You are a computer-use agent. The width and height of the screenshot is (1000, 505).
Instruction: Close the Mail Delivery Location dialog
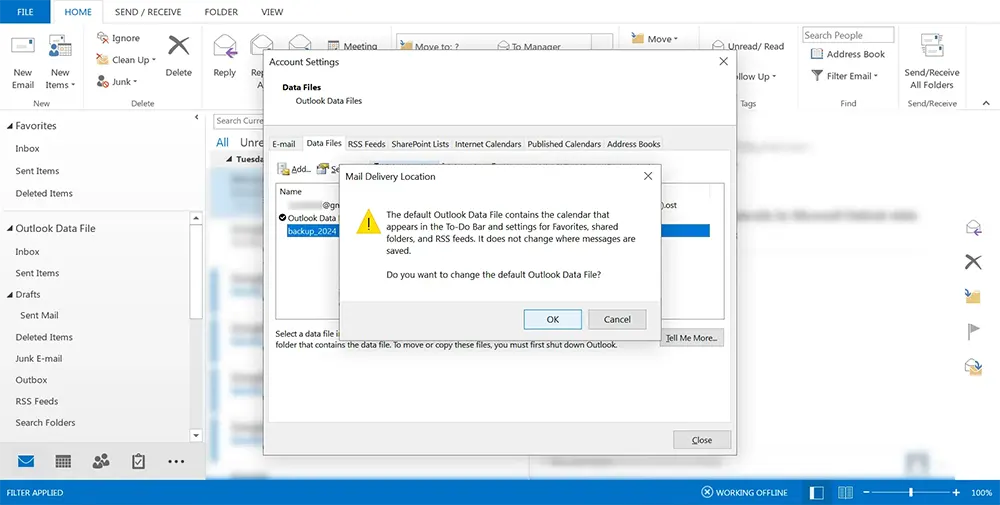point(648,176)
